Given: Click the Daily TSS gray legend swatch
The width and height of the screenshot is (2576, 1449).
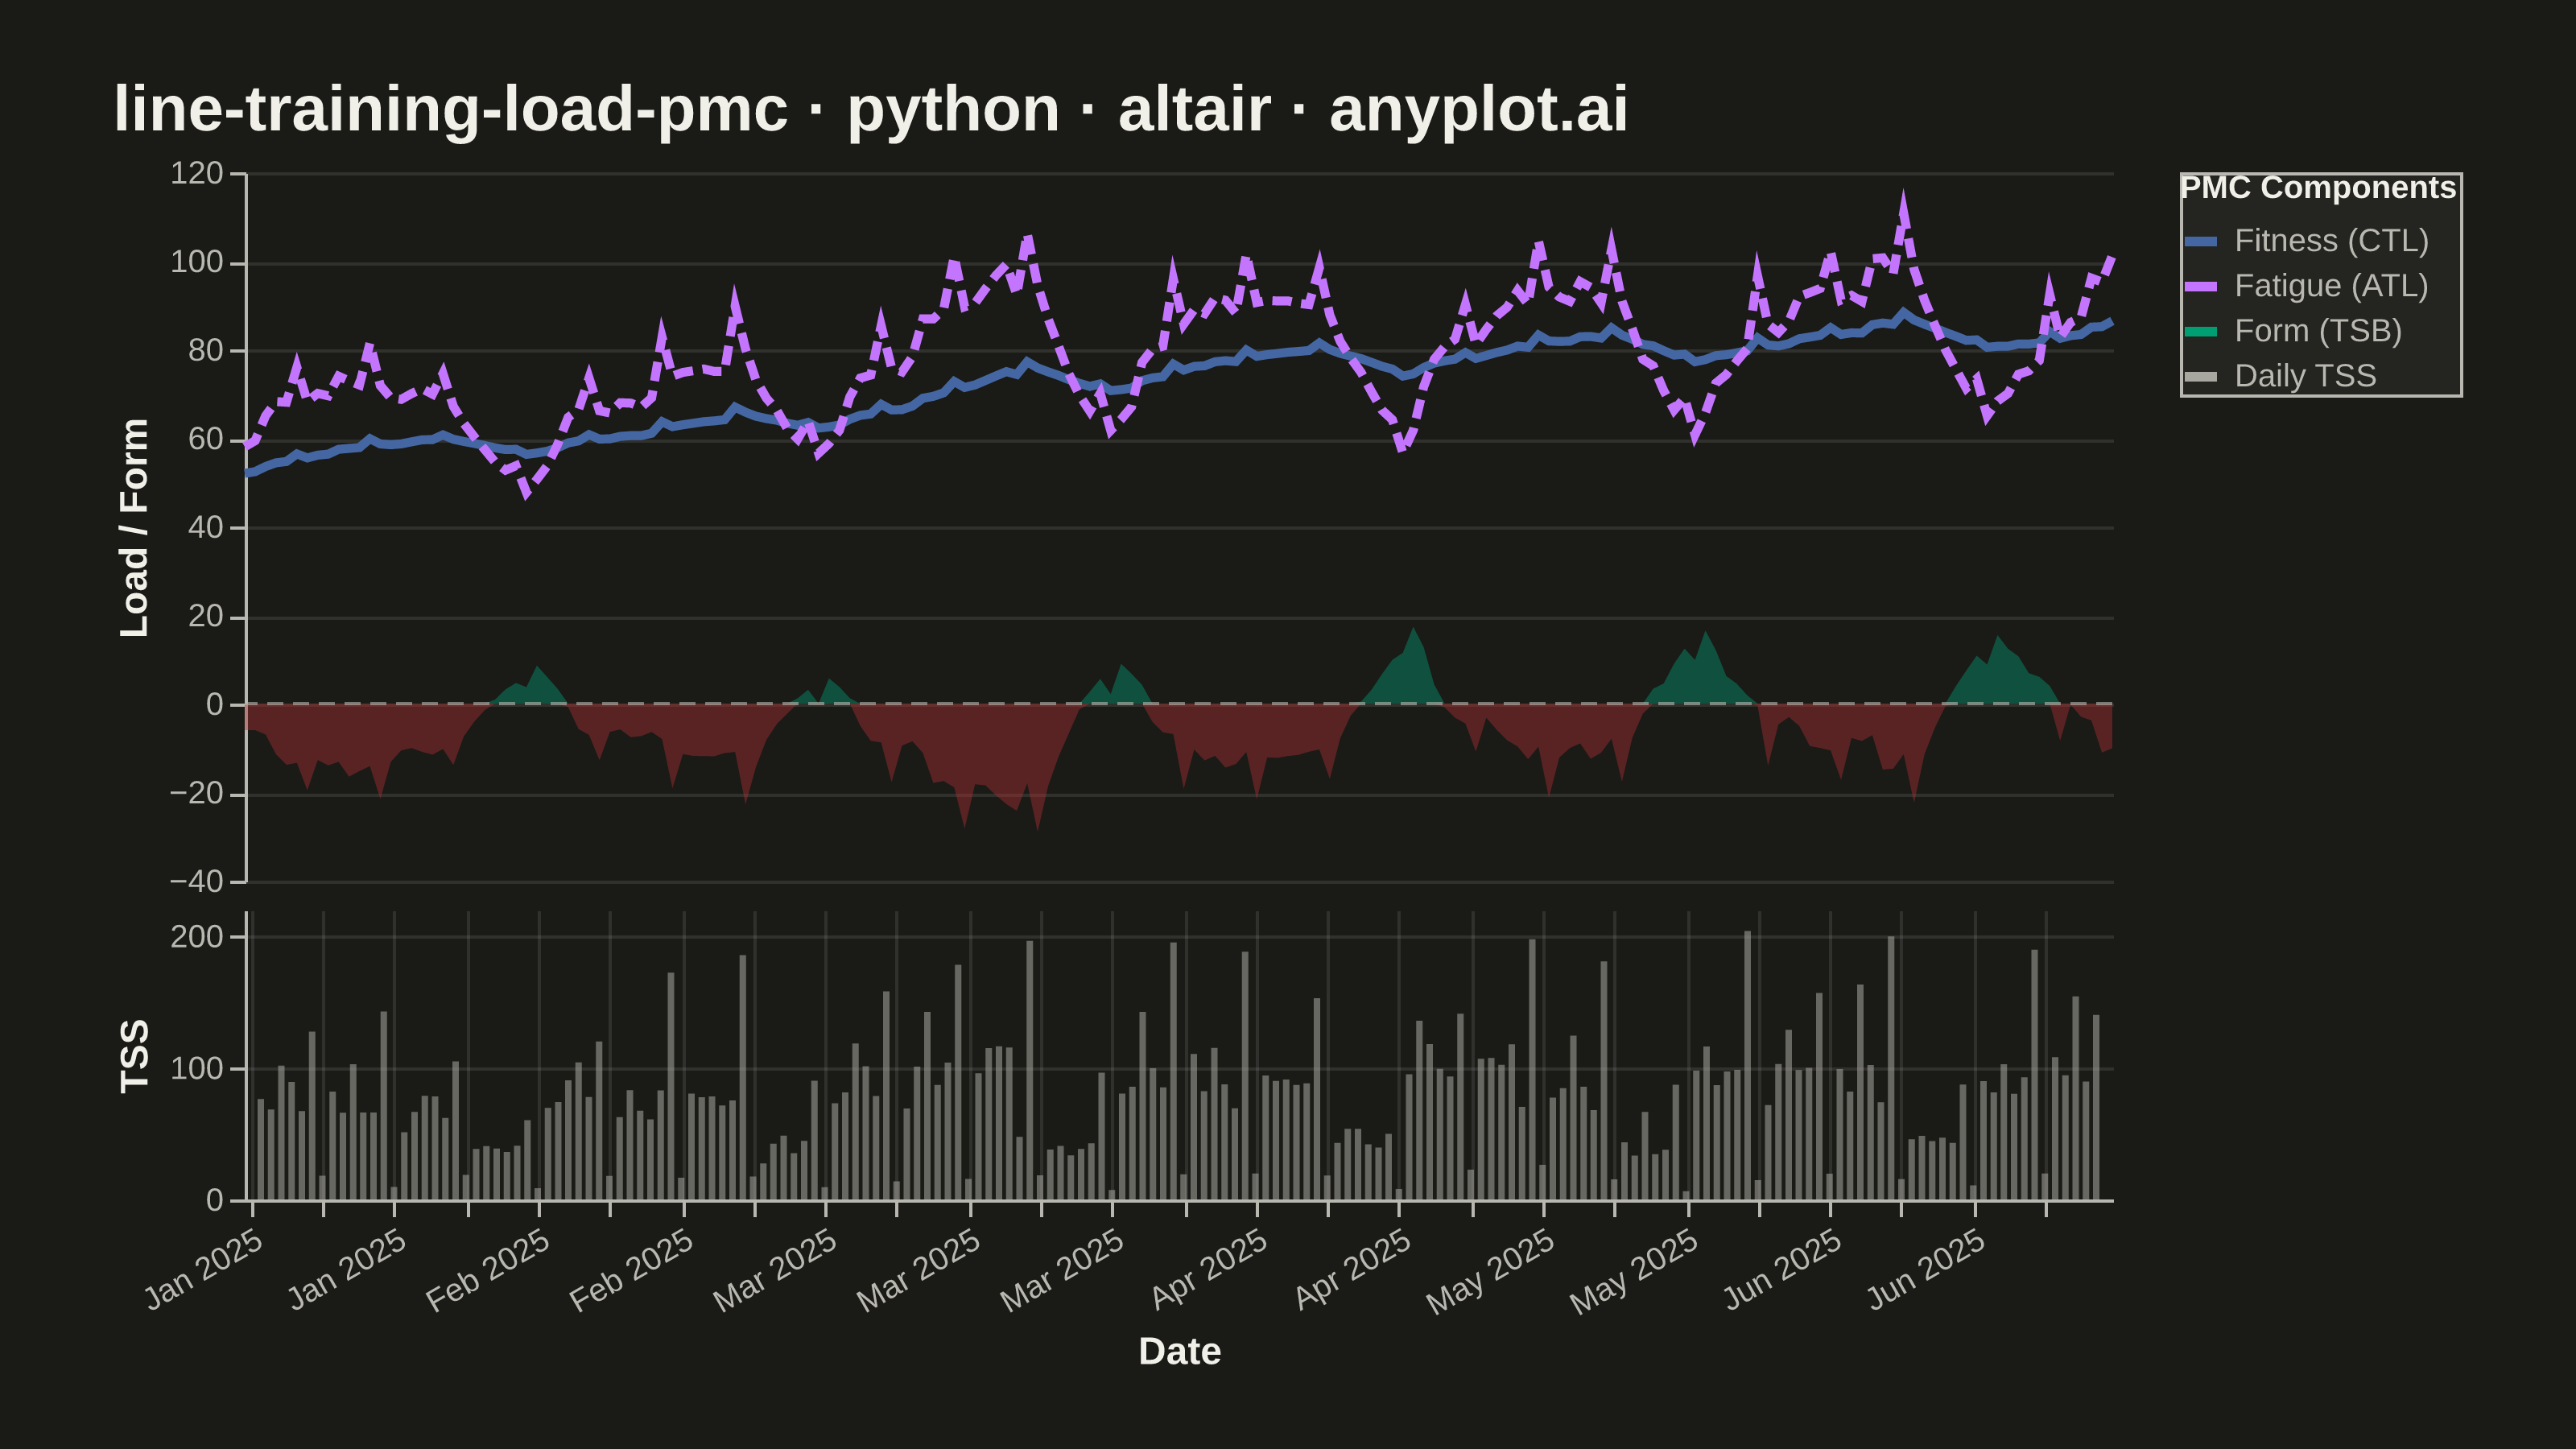Looking at the screenshot, I should (2201, 376).
